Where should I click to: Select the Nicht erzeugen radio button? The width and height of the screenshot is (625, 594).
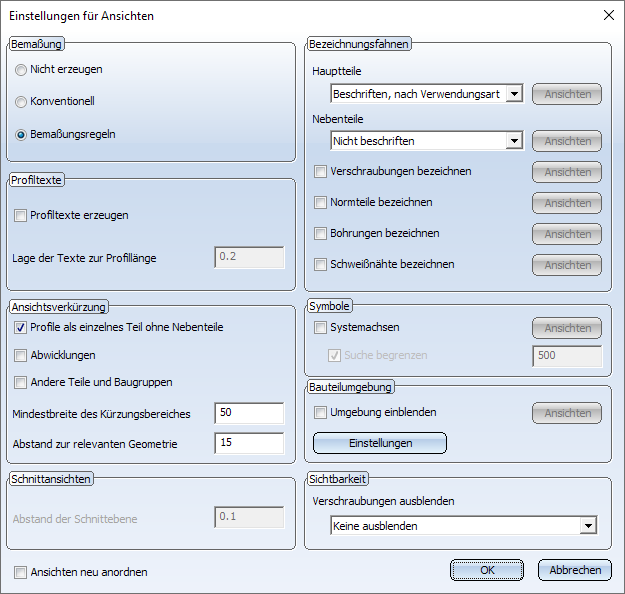click(21, 70)
